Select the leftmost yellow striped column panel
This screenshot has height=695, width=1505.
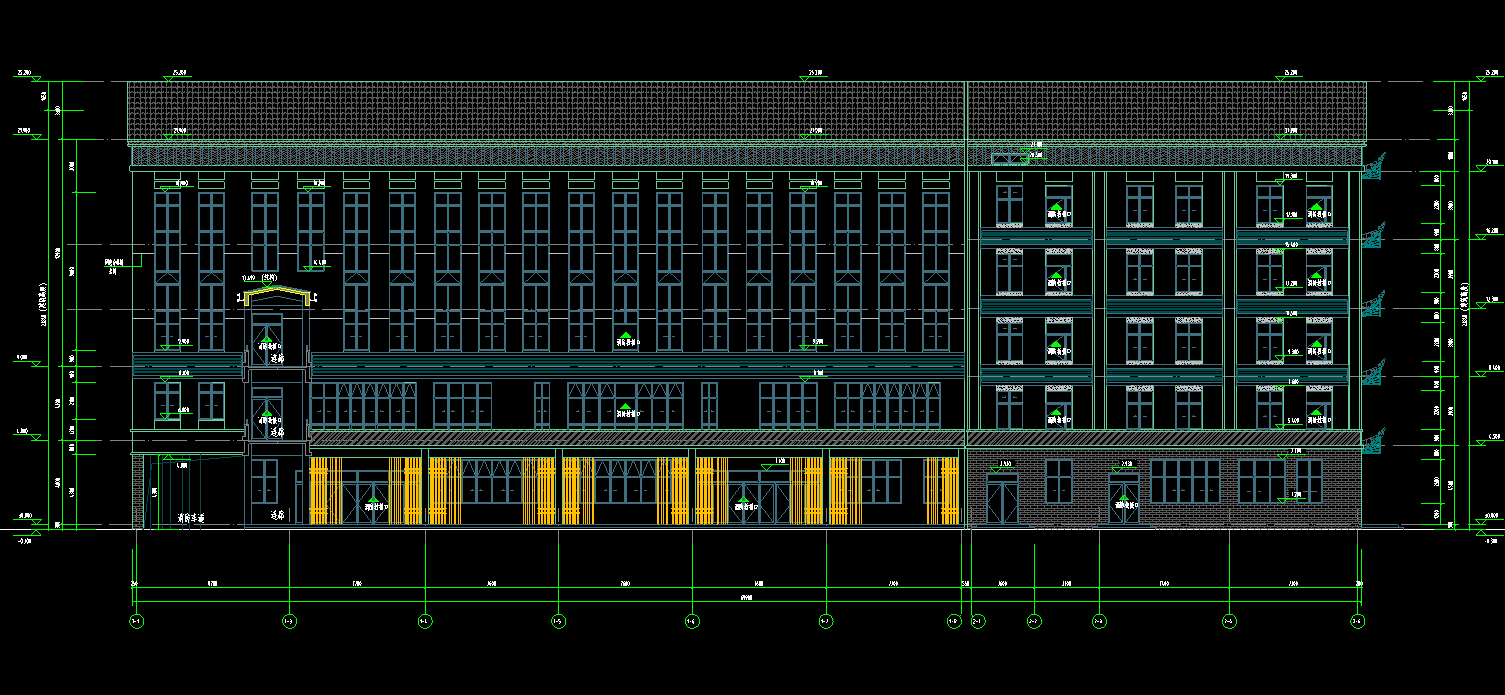[x=320, y=490]
